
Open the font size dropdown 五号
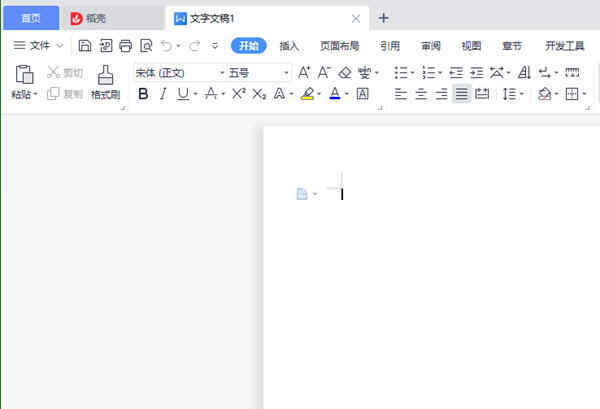(259, 72)
